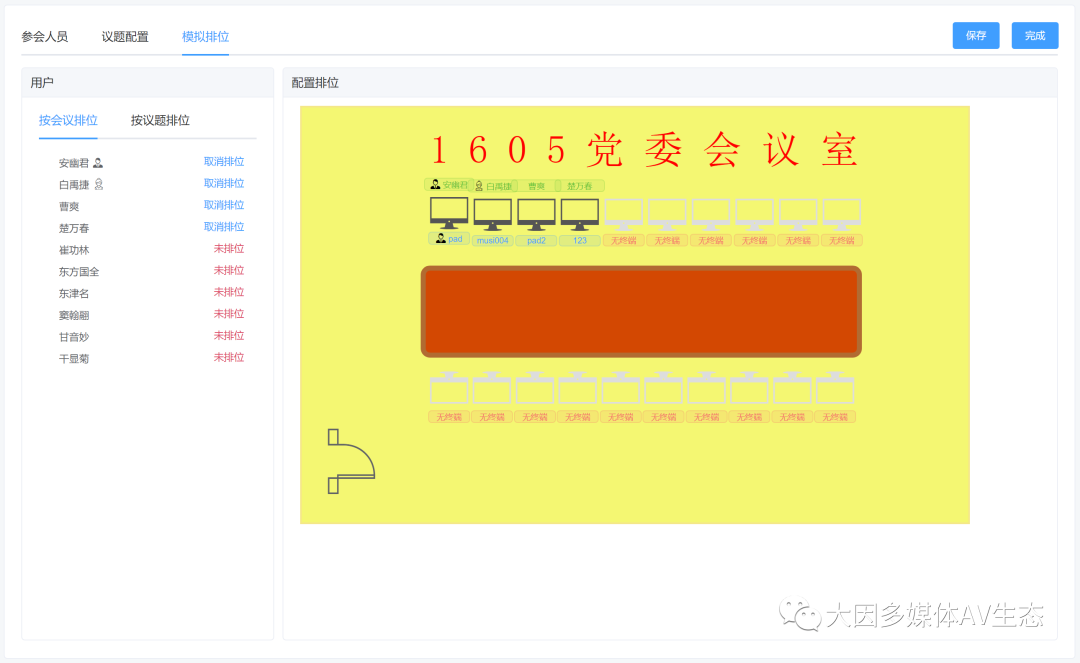1080x663 pixels.
Task: Open the 议题配置 tab
Action: 124,35
